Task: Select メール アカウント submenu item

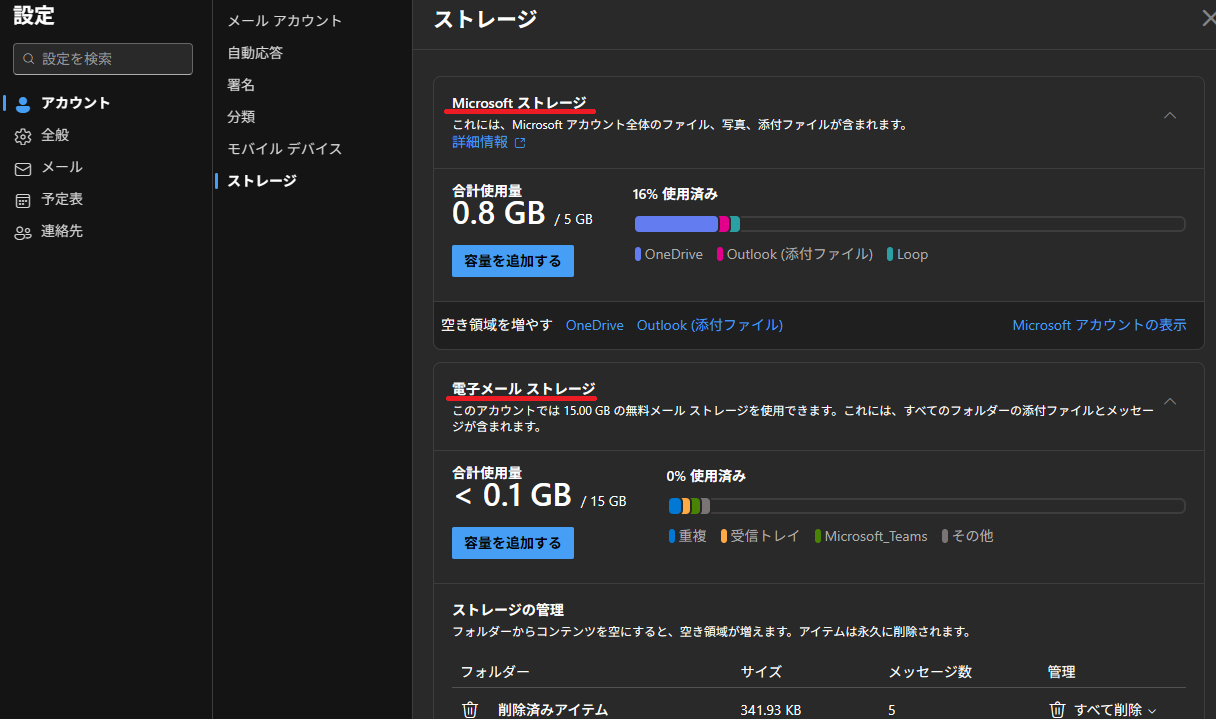Action: tap(285, 21)
